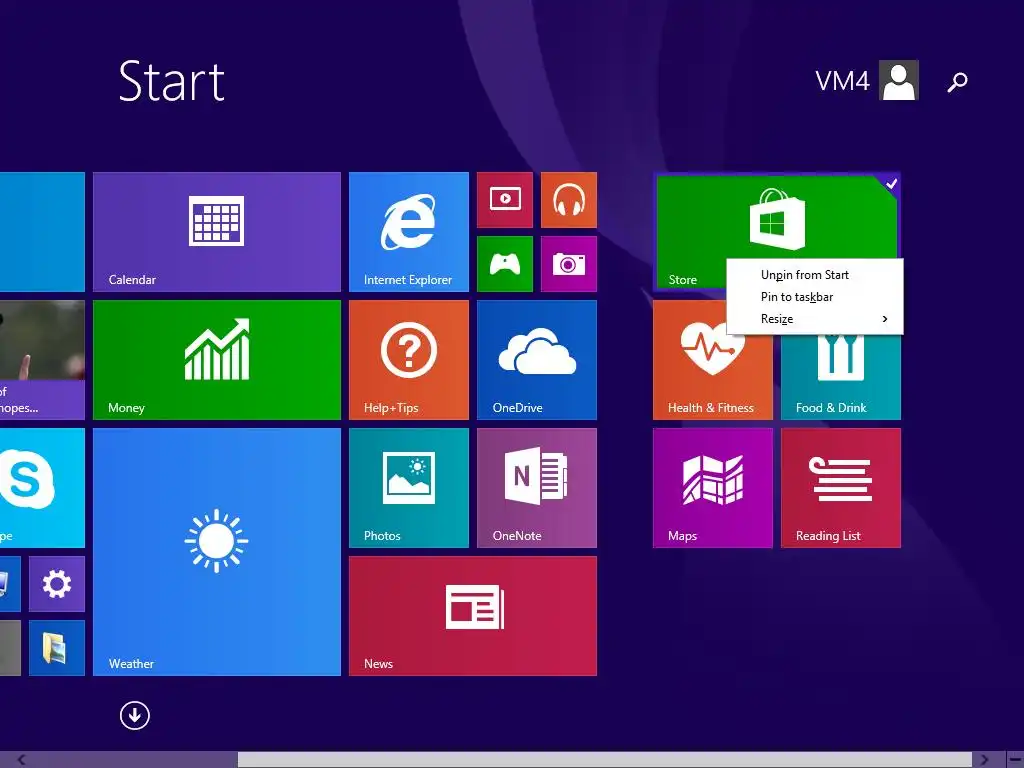This screenshot has height=768, width=1024.
Task: Open the Camera tile
Action: coord(569,264)
